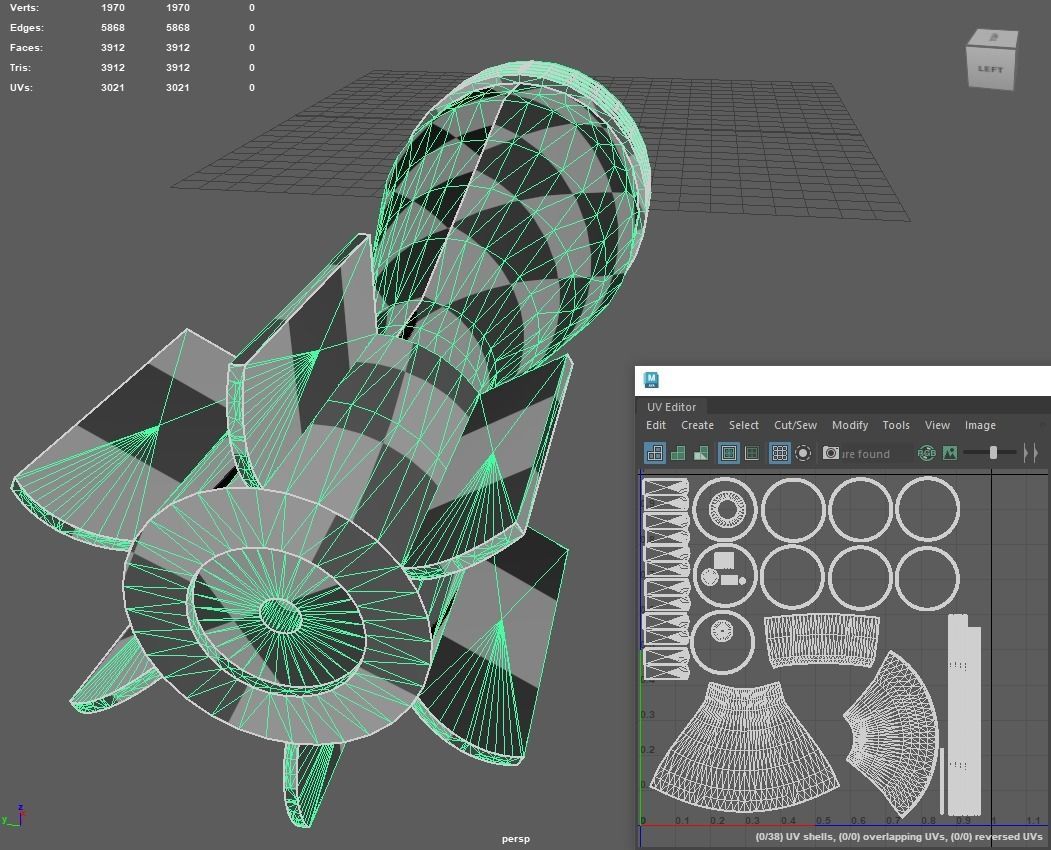Click the large fan-shaped UV shell
Screen dimensions: 1051x850
[744, 745]
